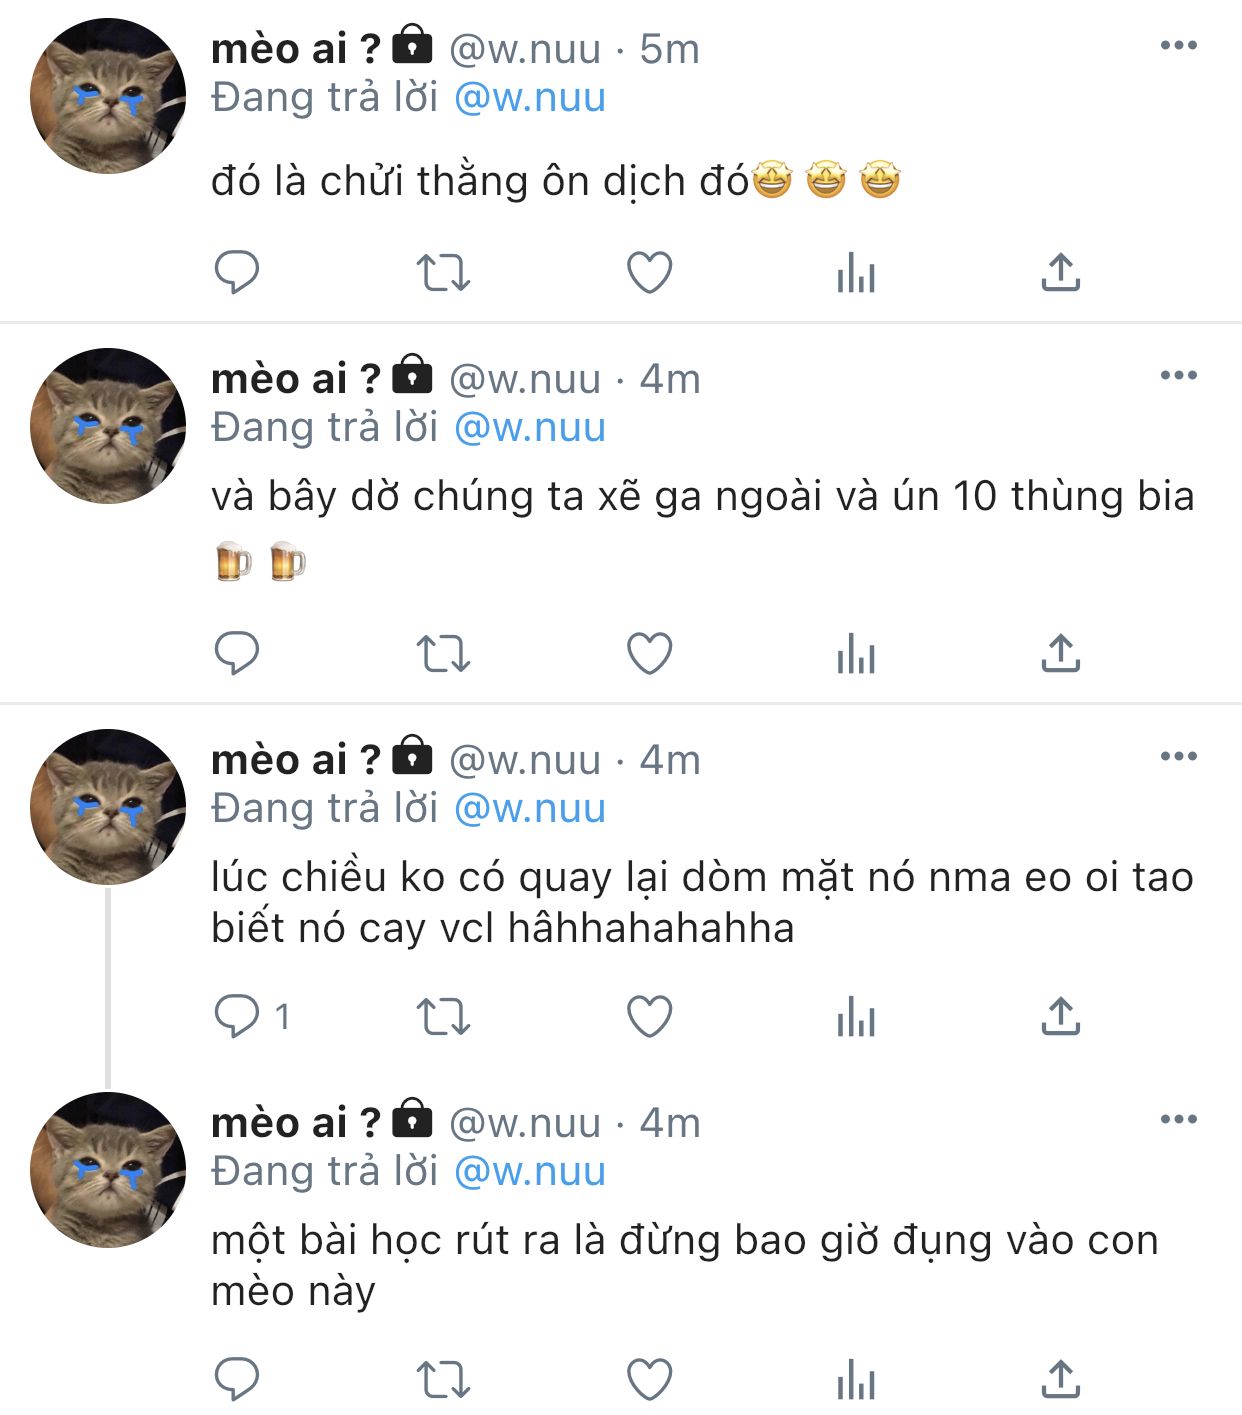This screenshot has height=1415, width=1242.
Task: Open more options on the "10 thùng bia" tweet
Action: click(1179, 375)
